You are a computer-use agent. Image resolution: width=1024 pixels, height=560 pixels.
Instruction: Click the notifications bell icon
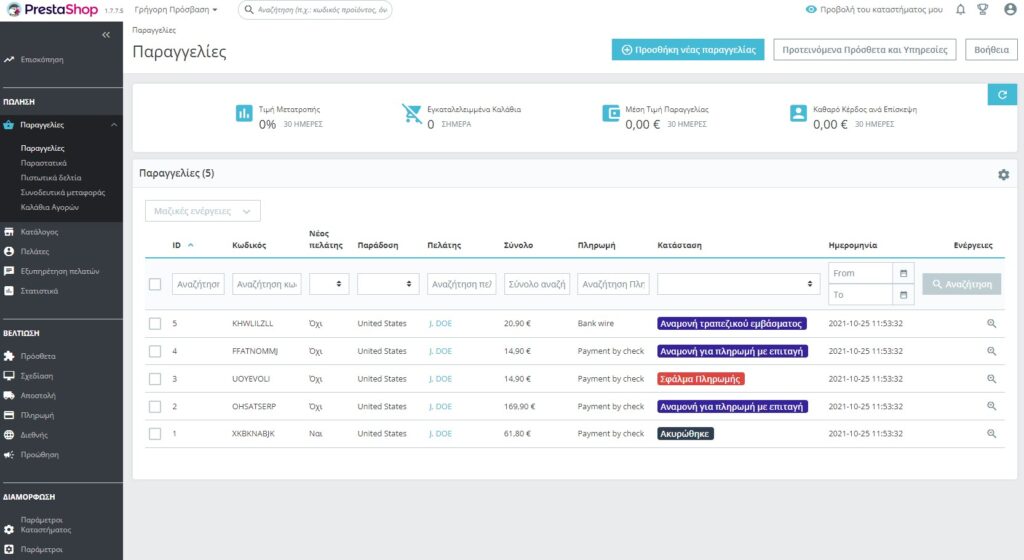pyautogui.click(x=960, y=10)
